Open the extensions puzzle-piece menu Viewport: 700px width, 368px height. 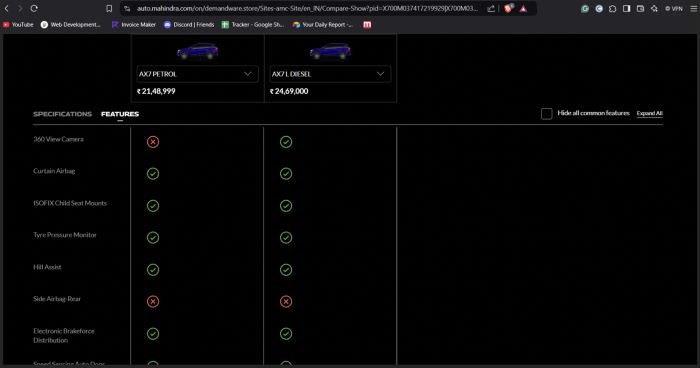pyautogui.click(x=612, y=8)
